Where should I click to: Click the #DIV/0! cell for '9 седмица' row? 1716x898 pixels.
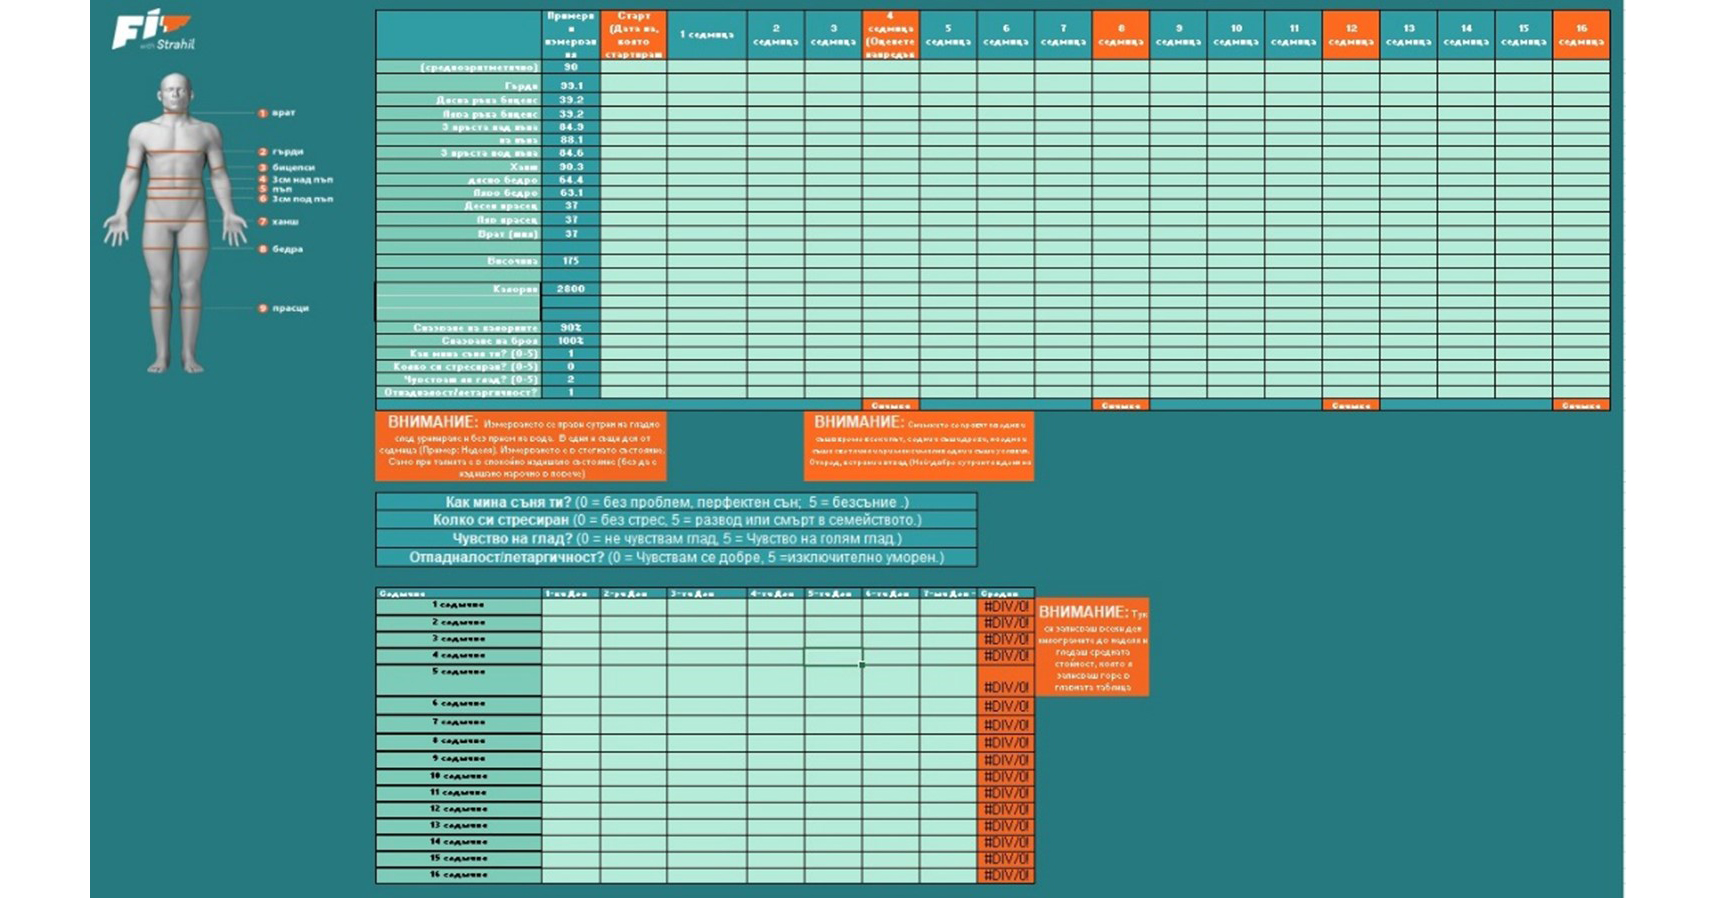tap(1006, 760)
